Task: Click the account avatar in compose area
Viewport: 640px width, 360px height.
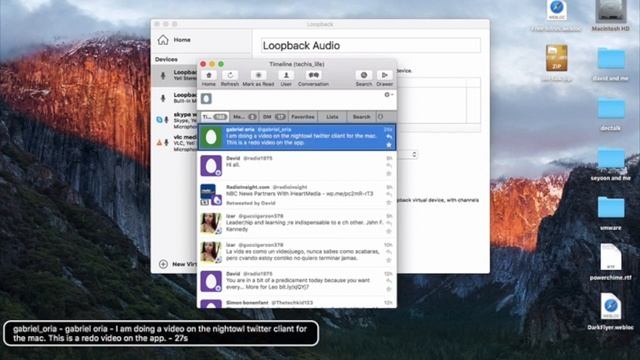Action: click(206, 98)
